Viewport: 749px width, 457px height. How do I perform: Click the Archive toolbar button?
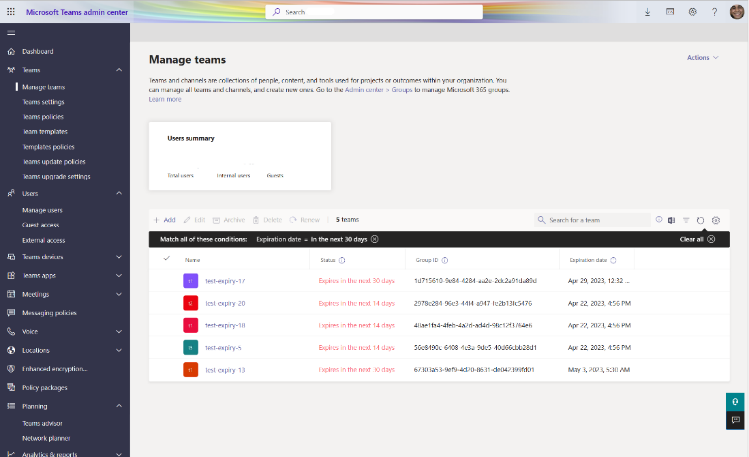point(229,220)
